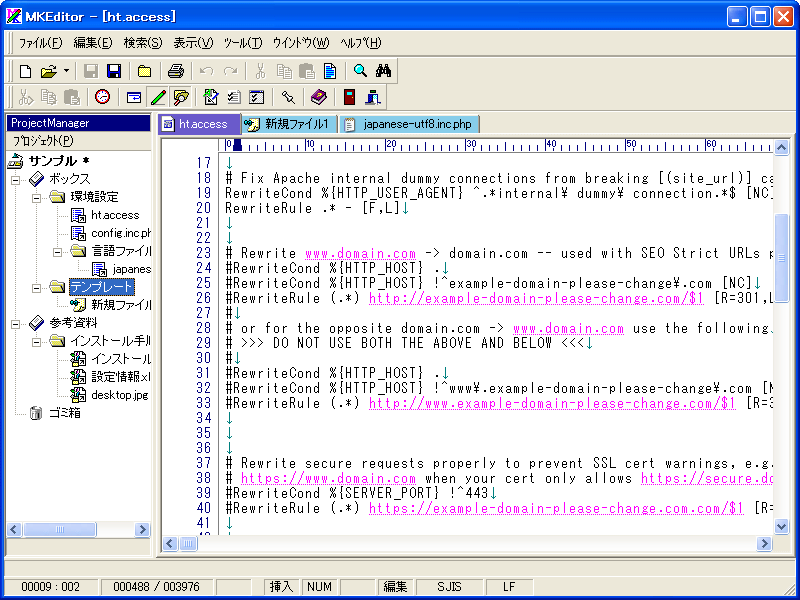Print the document with the printer icon
800x600 pixels.
point(176,71)
